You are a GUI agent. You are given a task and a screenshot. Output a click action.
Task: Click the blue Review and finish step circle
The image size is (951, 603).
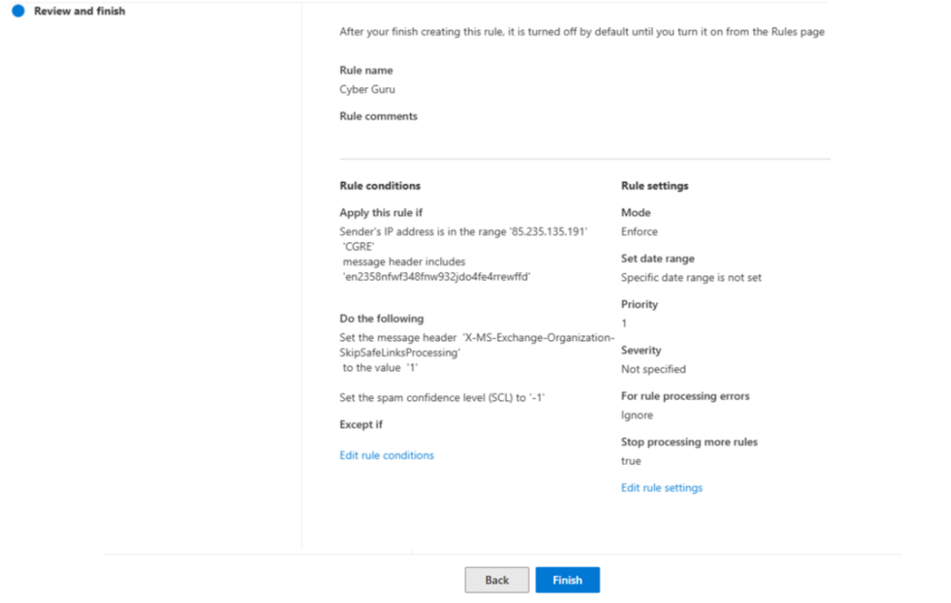pyautogui.click(x=18, y=11)
